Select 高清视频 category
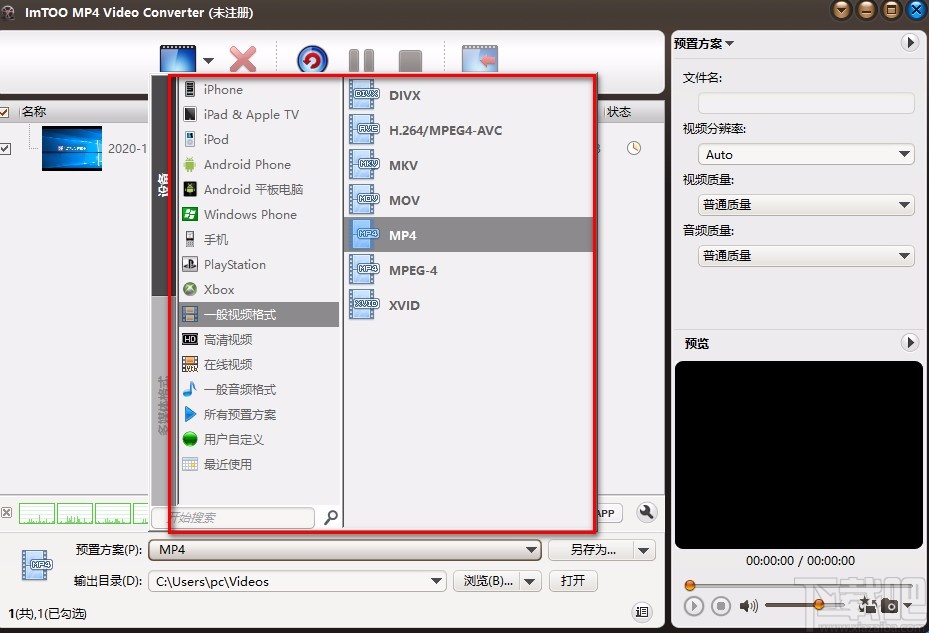This screenshot has width=929, height=633. (x=259, y=339)
